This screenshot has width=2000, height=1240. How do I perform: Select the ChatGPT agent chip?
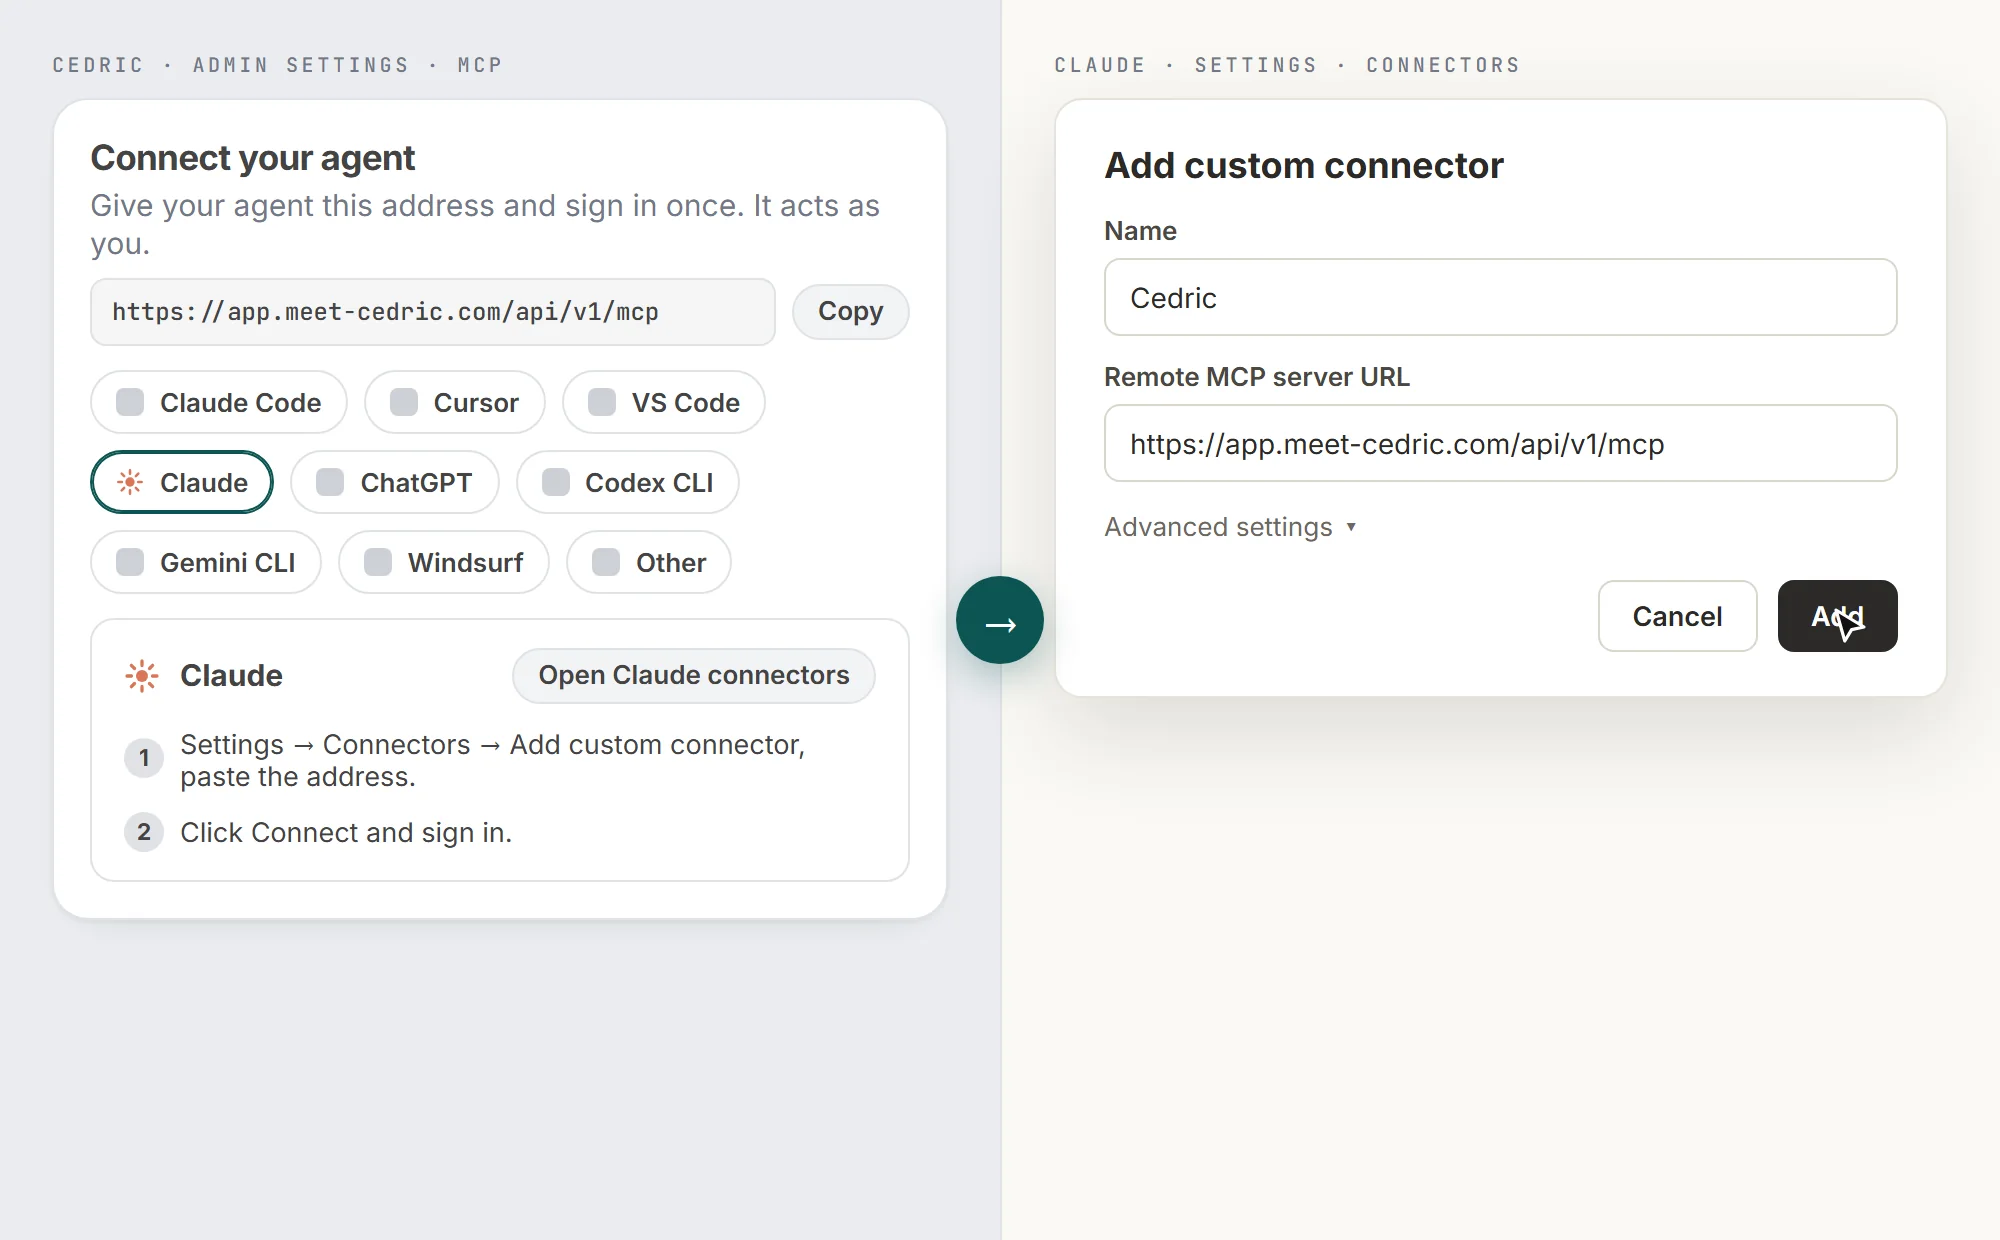coord(395,482)
